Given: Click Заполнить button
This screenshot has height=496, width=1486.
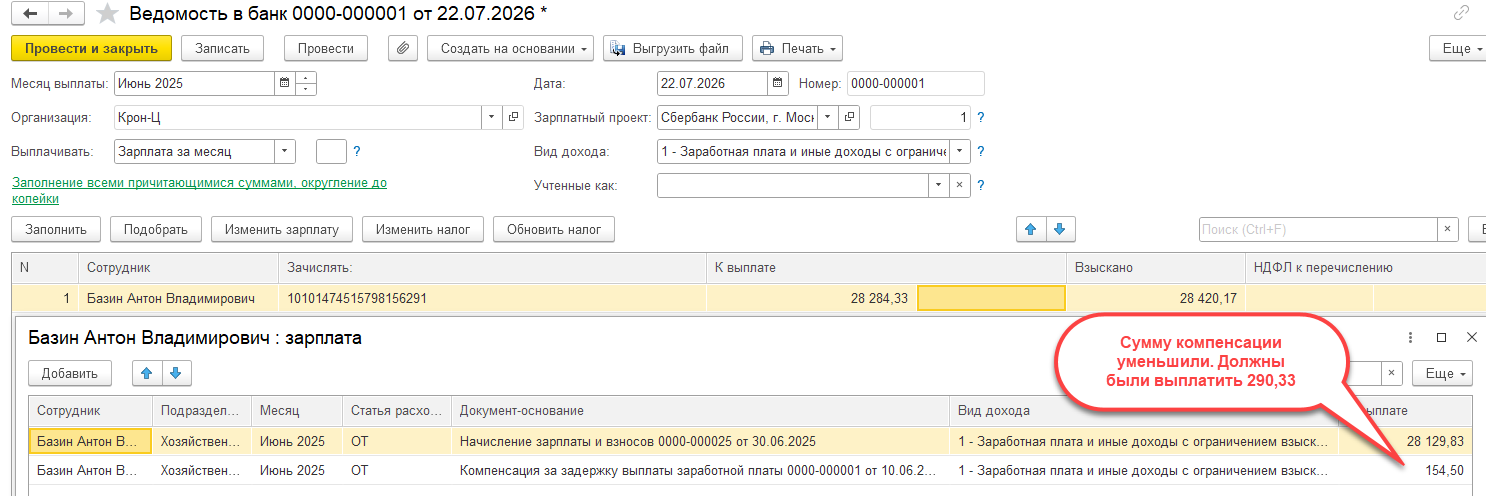Looking at the screenshot, I should (56, 230).
